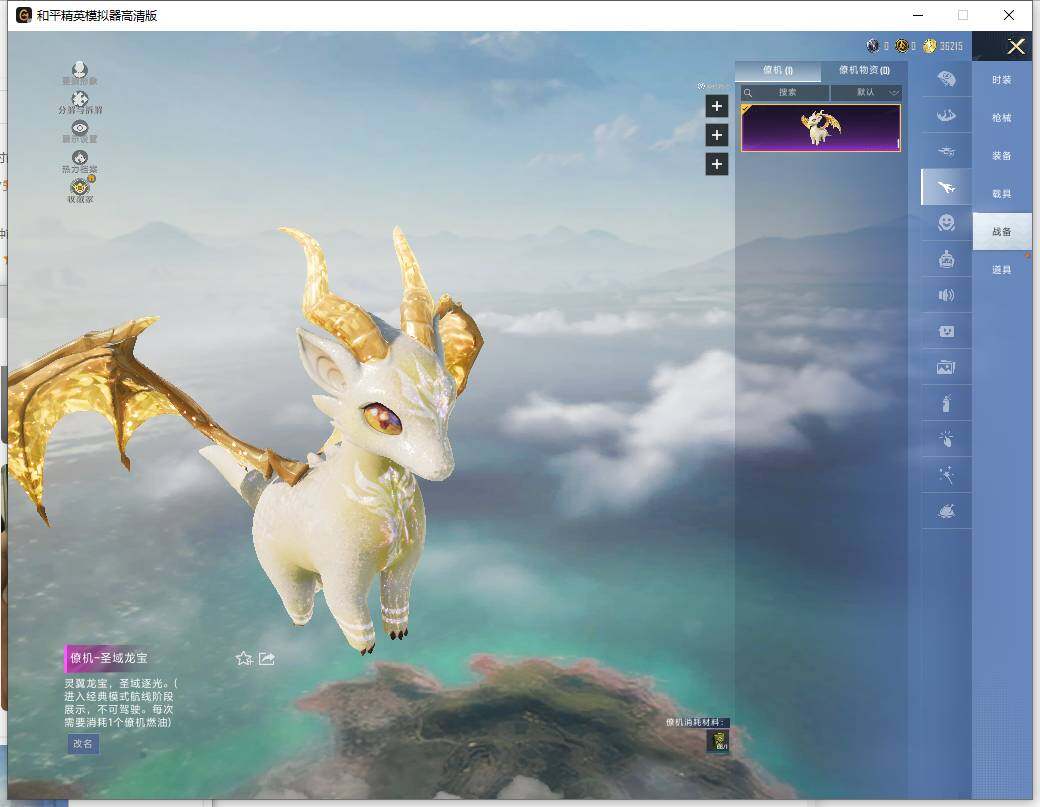Click the topmost left-side avatar icon

coord(80,72)
